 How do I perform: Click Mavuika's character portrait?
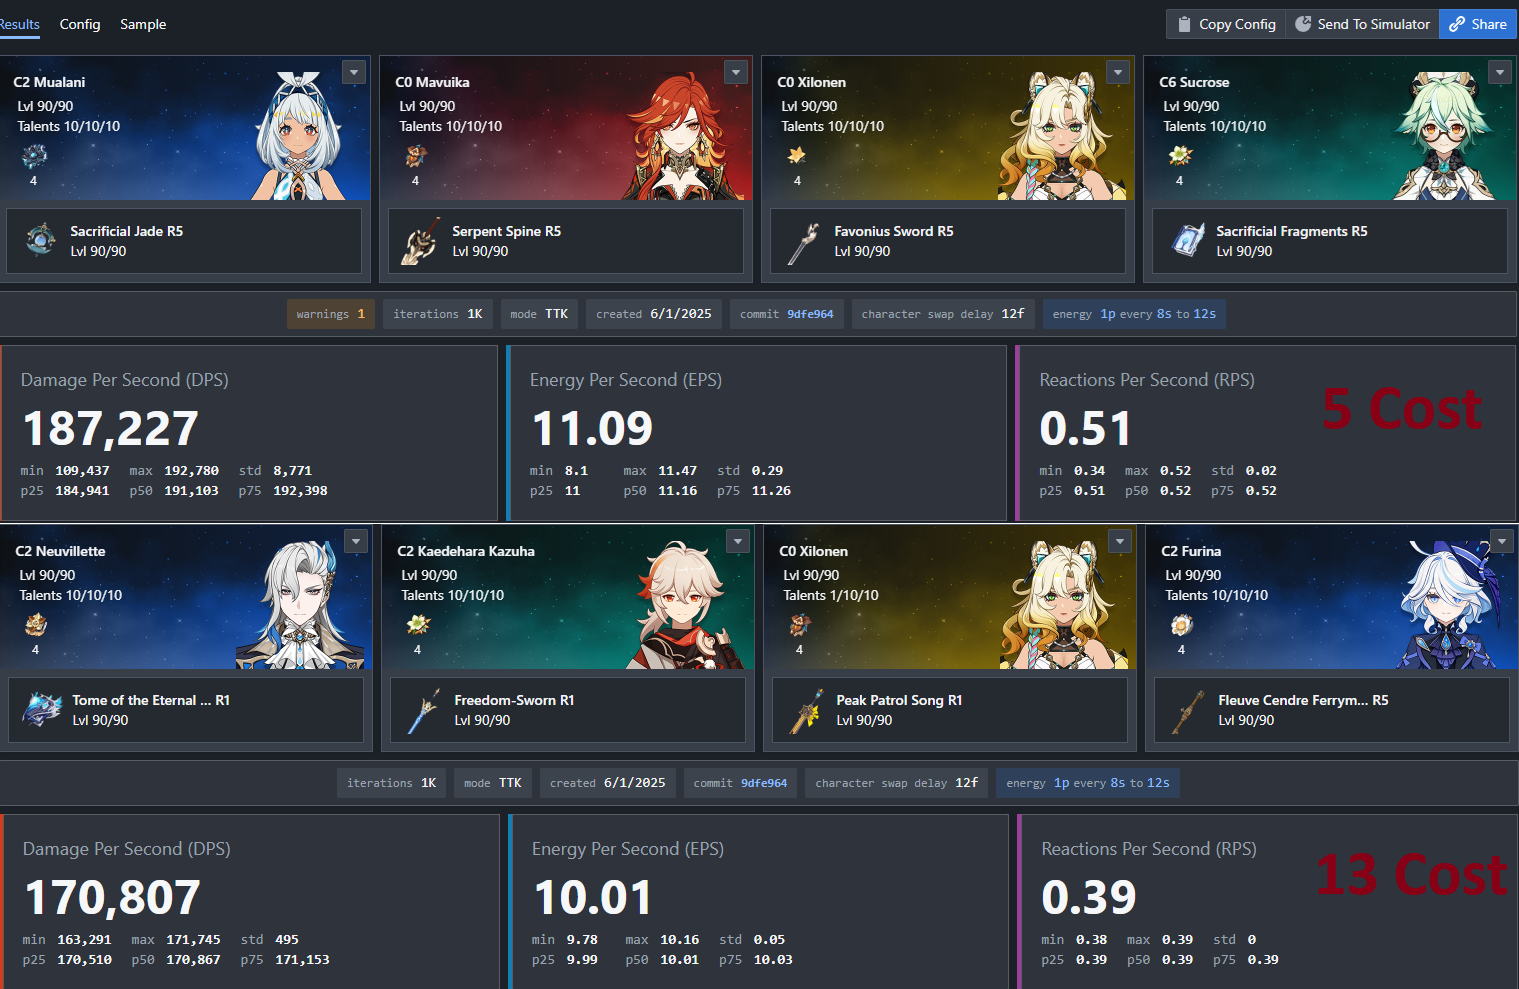(x=686, y=135)
